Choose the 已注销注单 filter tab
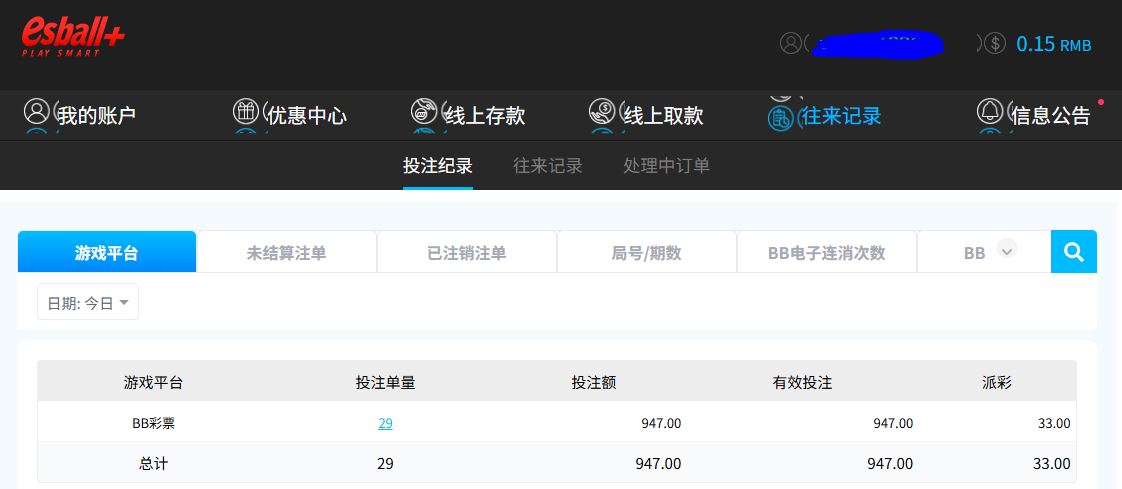This screenshot has height=489, width=1122. (x=466, y=253)
